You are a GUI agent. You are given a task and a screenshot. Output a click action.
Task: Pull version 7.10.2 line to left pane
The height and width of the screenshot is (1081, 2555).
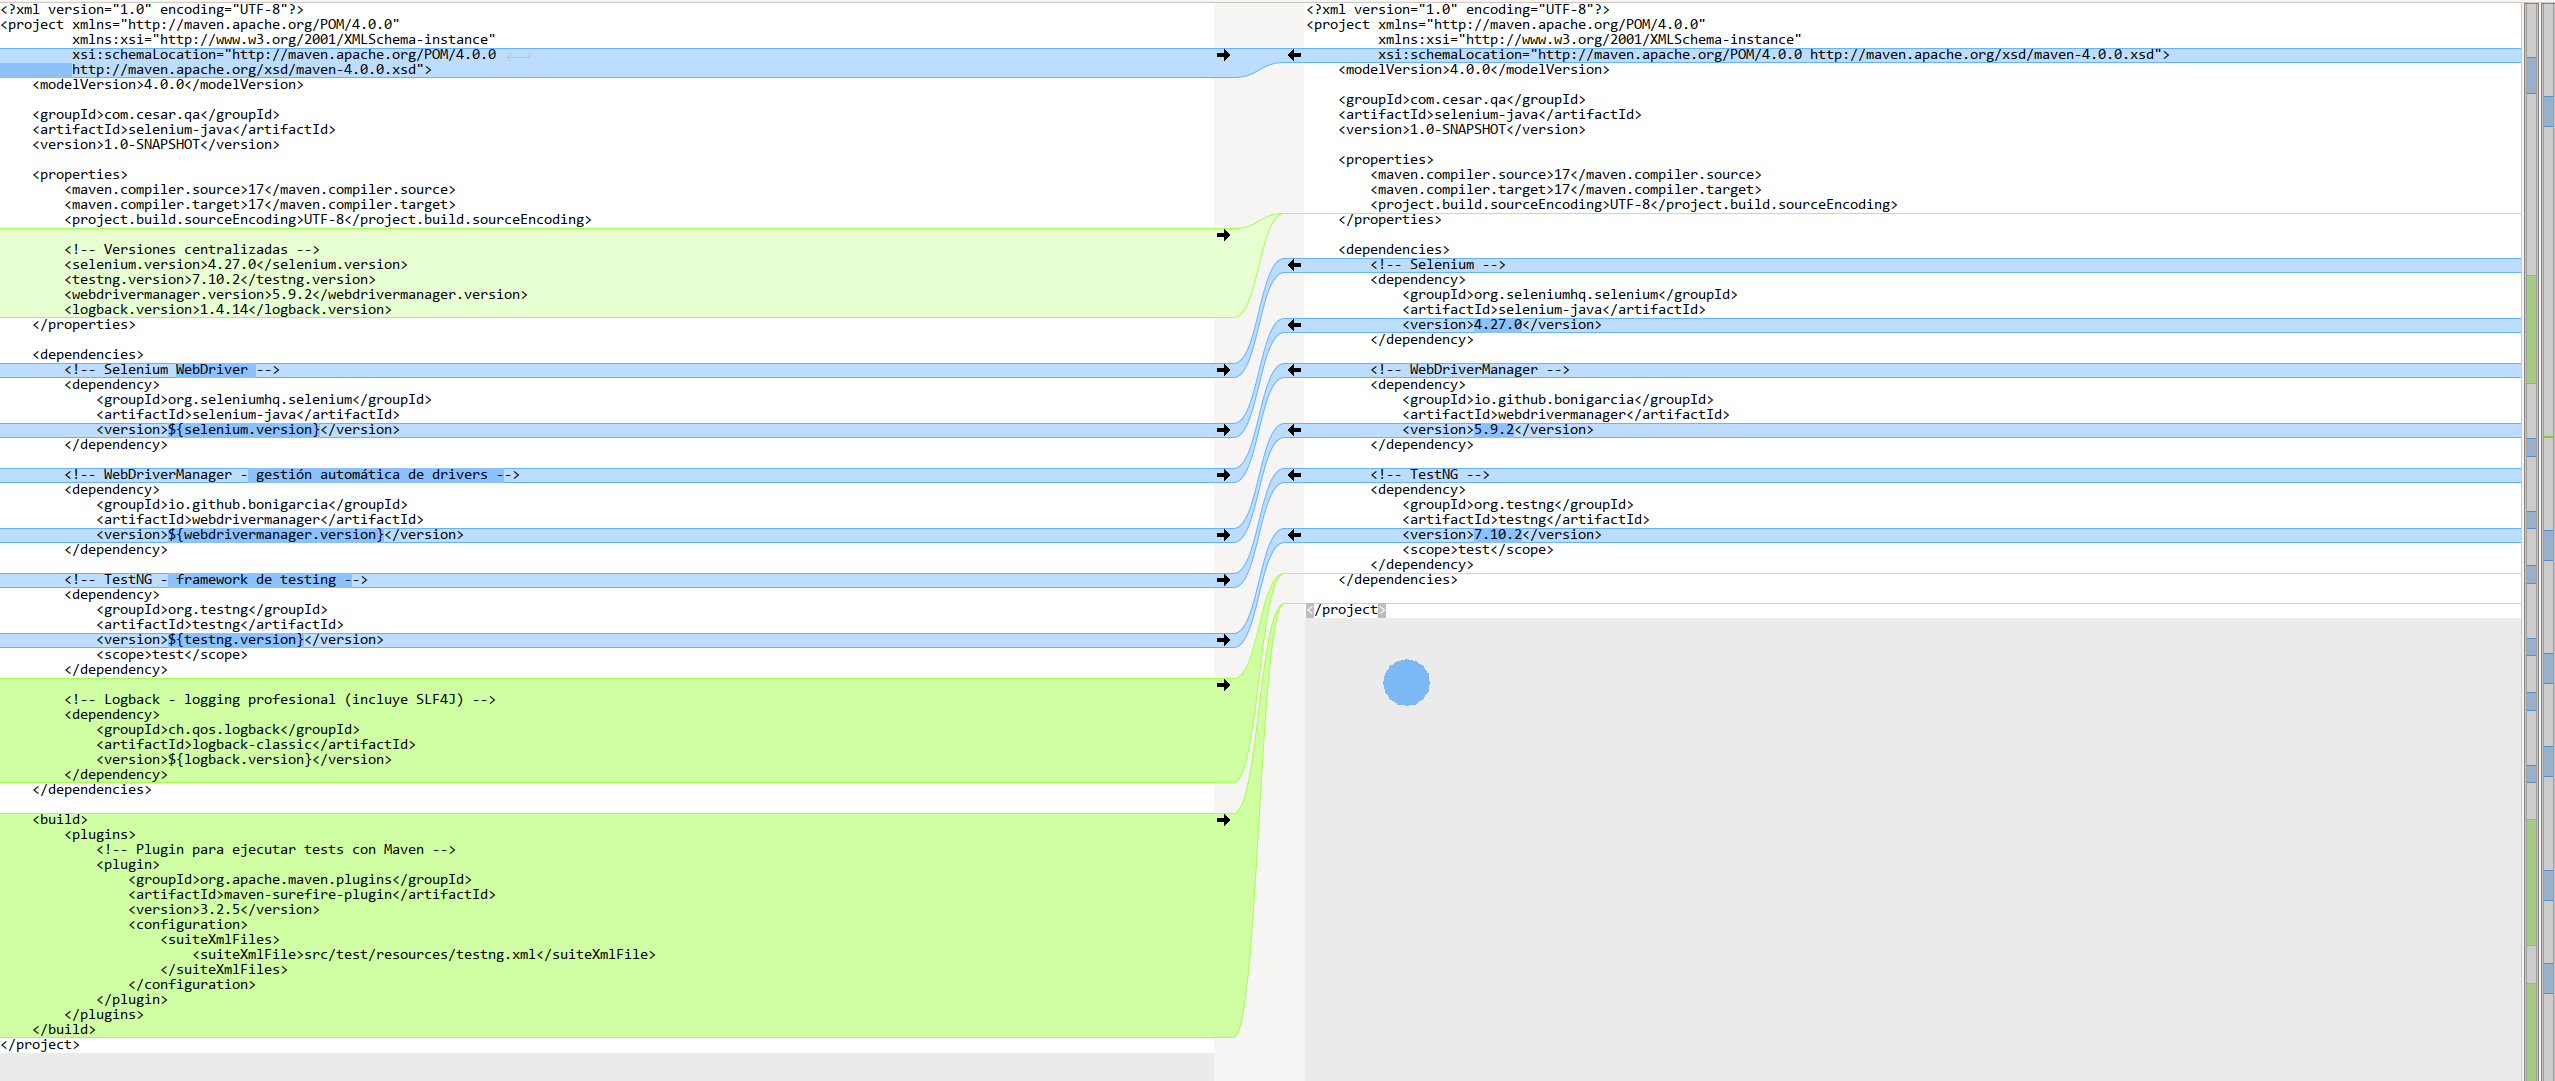1294,535
